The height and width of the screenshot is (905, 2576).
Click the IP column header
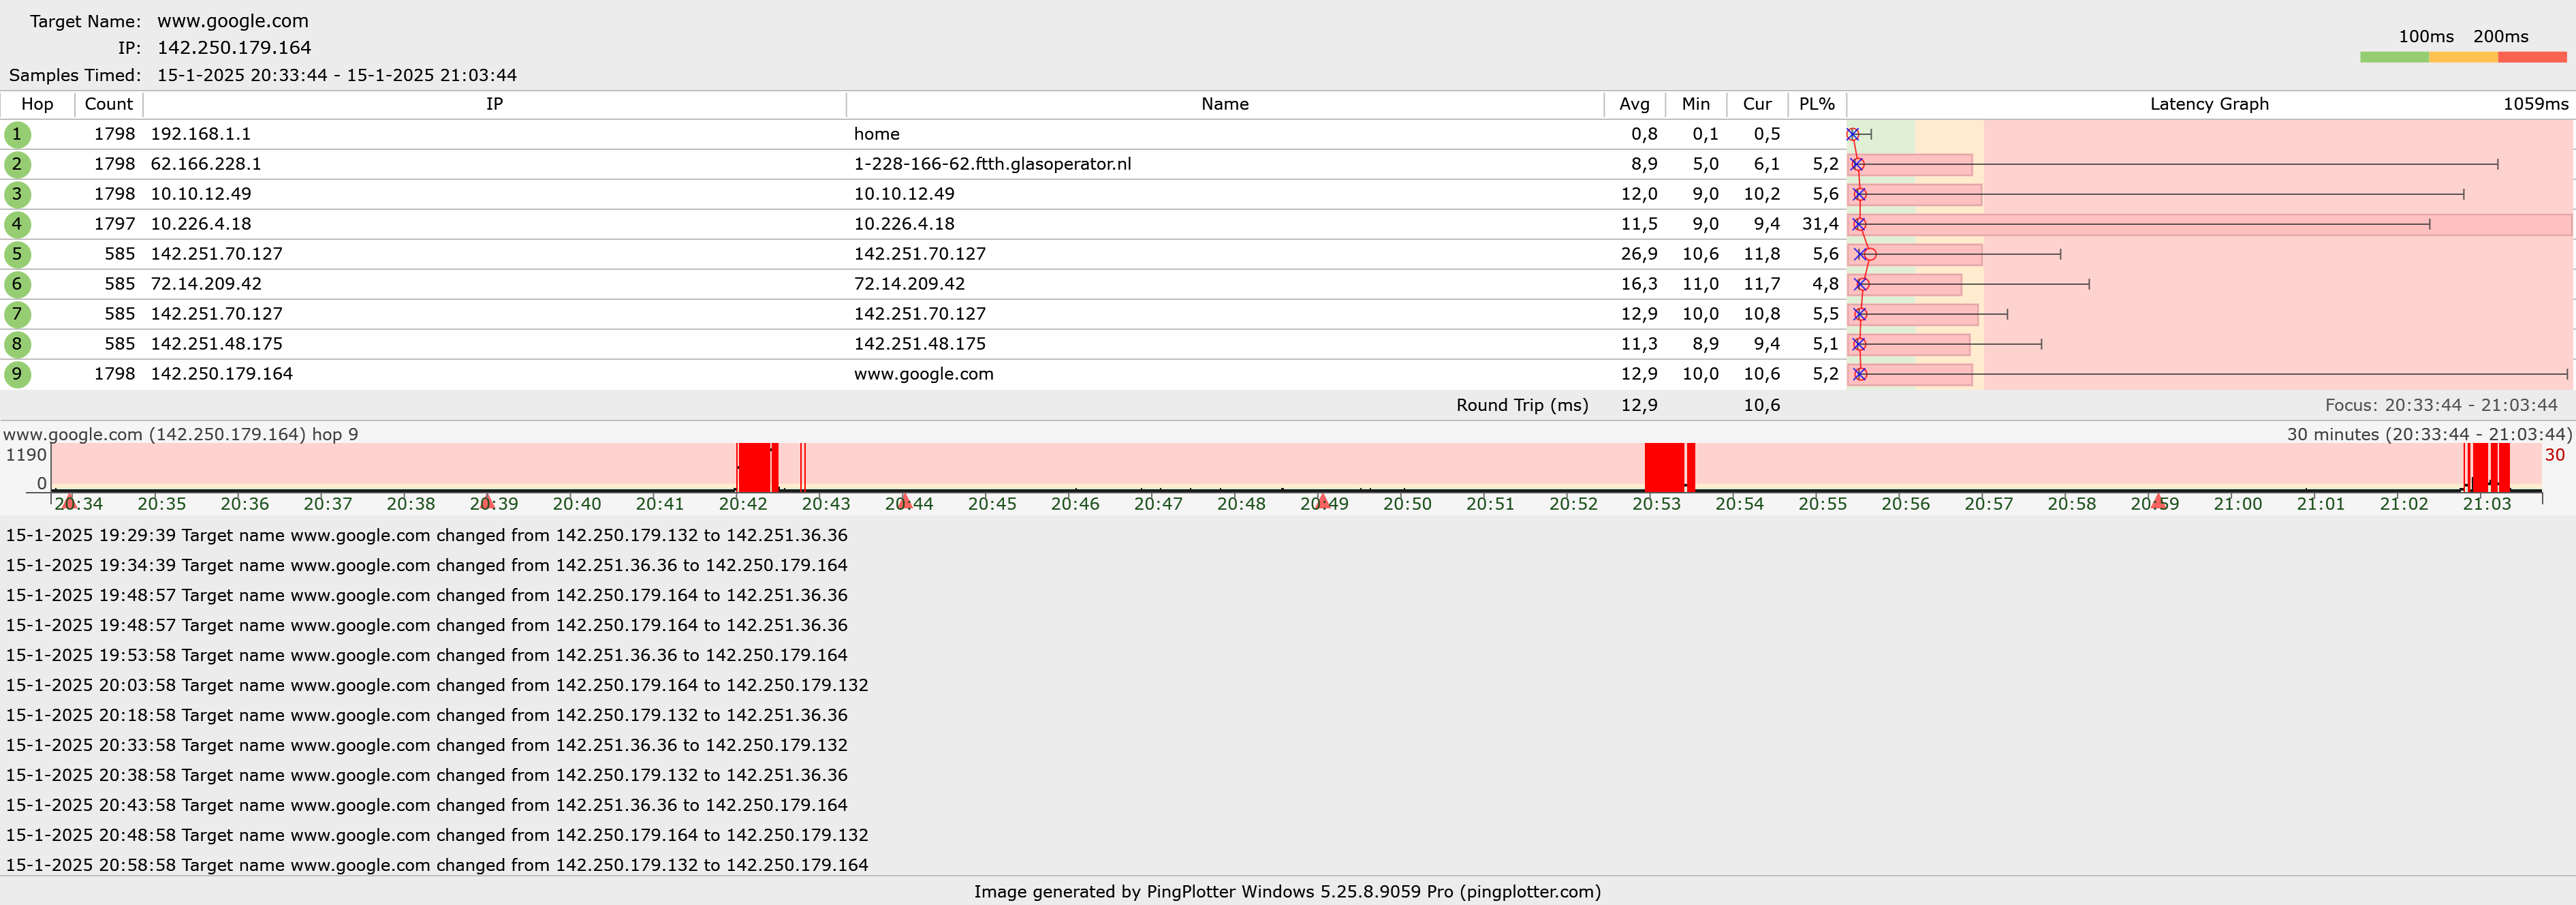[x=495, y=104]
